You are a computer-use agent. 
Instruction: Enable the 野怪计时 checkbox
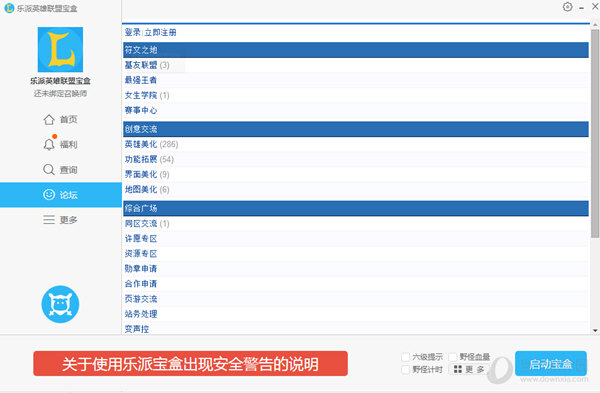(406, 370)
